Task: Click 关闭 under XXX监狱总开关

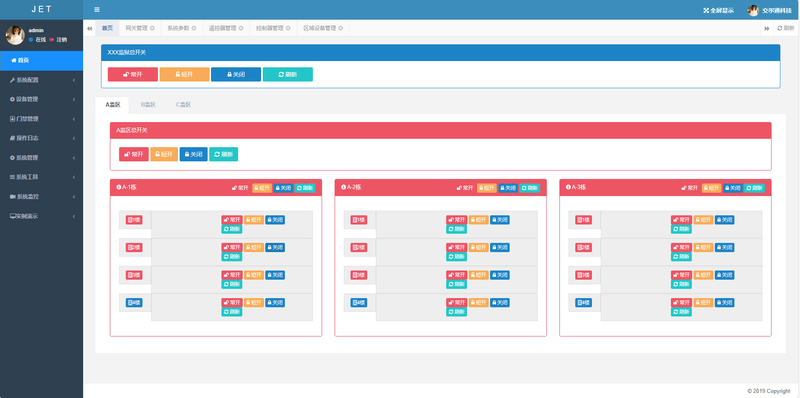Action: 236,74
